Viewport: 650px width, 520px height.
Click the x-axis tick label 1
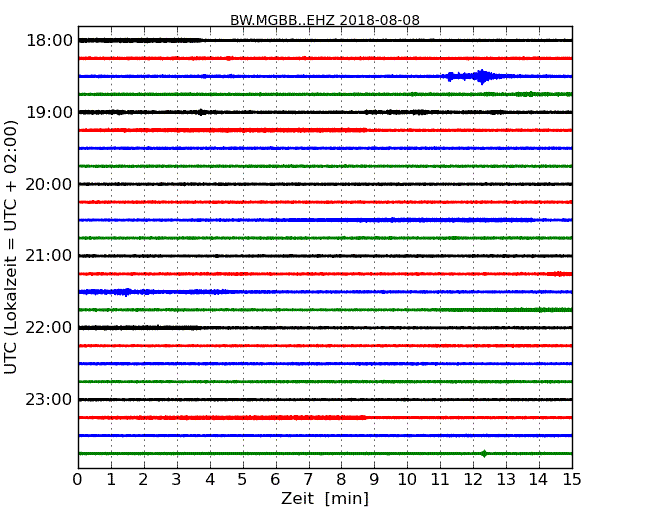(111, 480)
